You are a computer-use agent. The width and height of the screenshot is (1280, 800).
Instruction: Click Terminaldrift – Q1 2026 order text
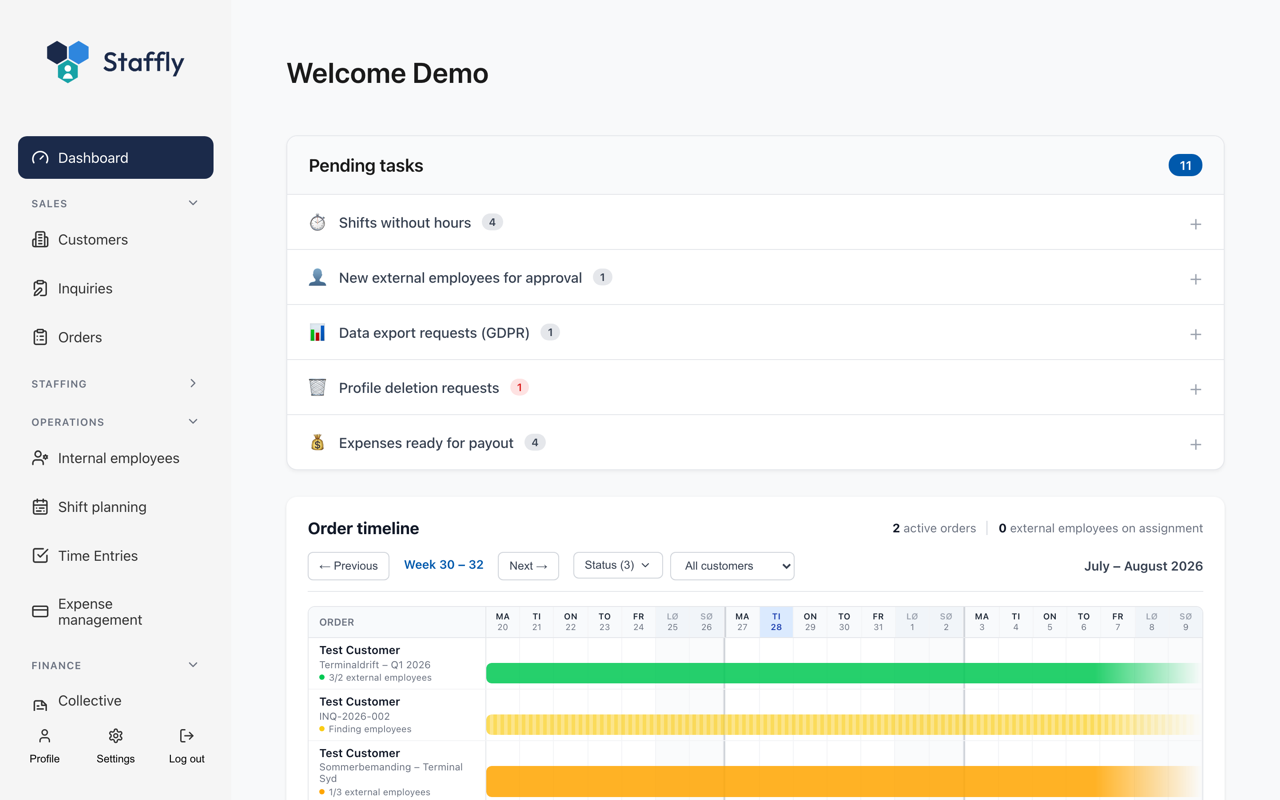tap(375, 664)
